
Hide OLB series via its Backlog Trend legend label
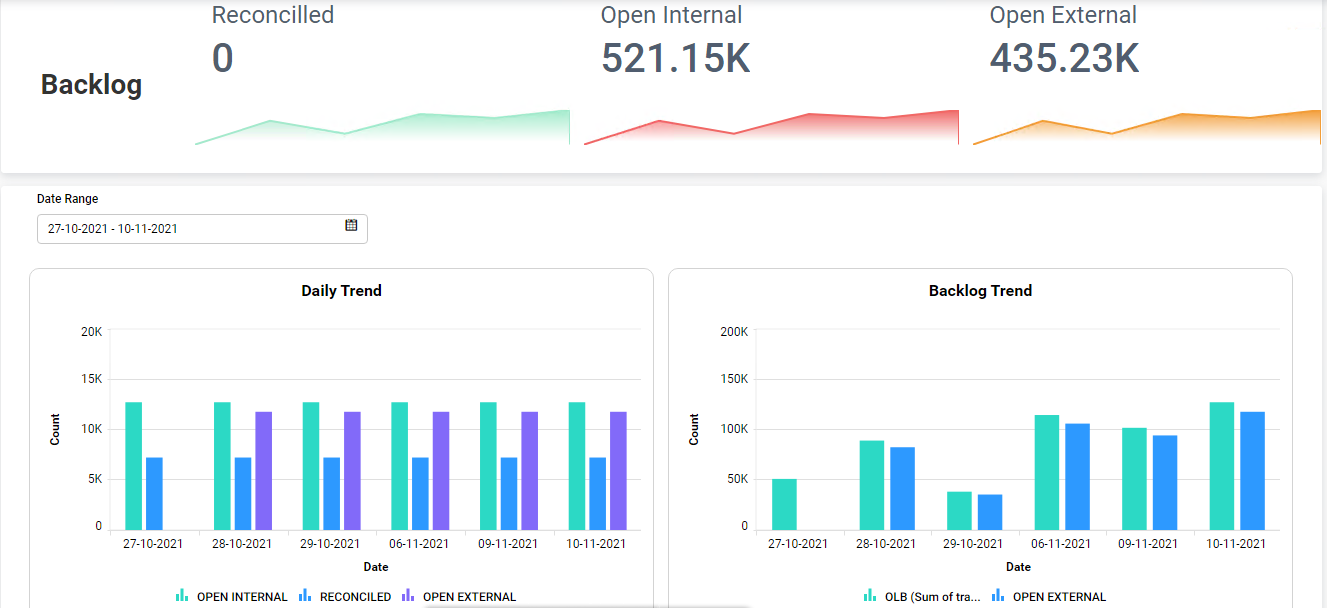coord(932,597)
